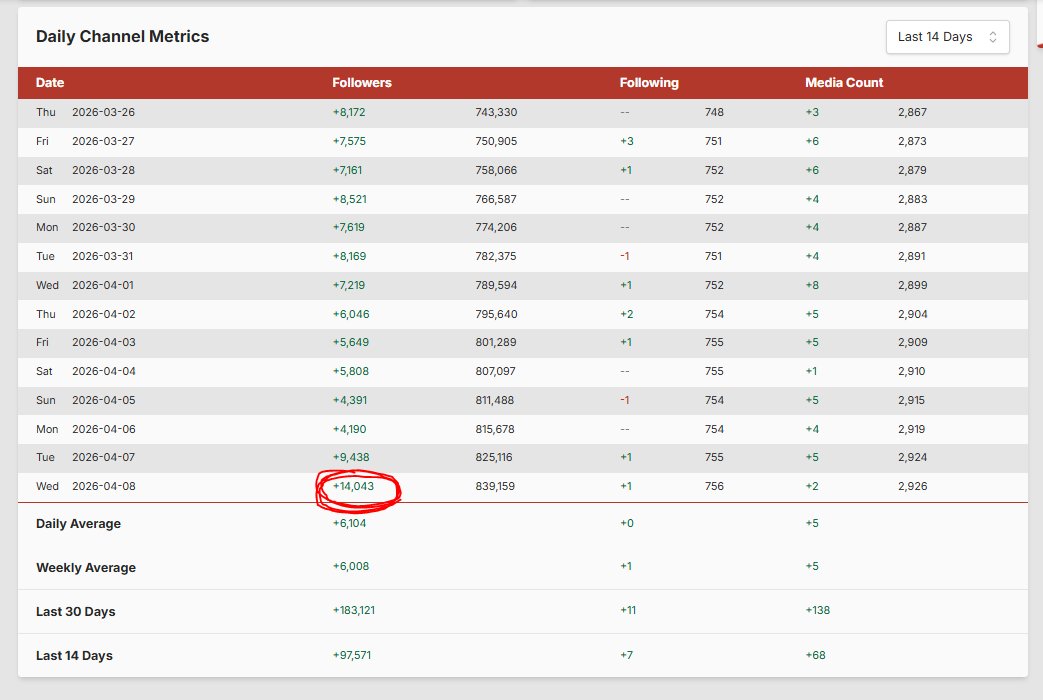Select date 2026-03-26 cell

point(103,112)
